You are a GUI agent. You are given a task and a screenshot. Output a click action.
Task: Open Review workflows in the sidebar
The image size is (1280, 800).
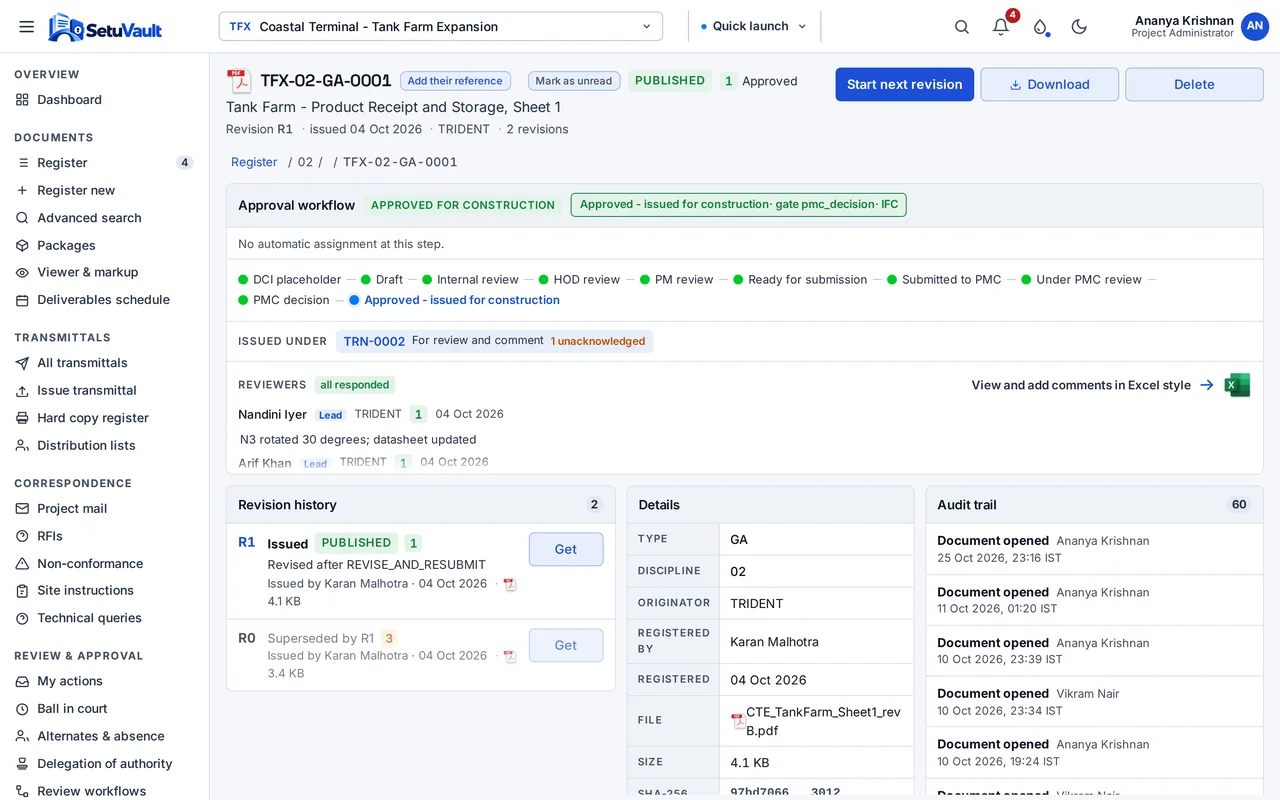tap(104, 791)
